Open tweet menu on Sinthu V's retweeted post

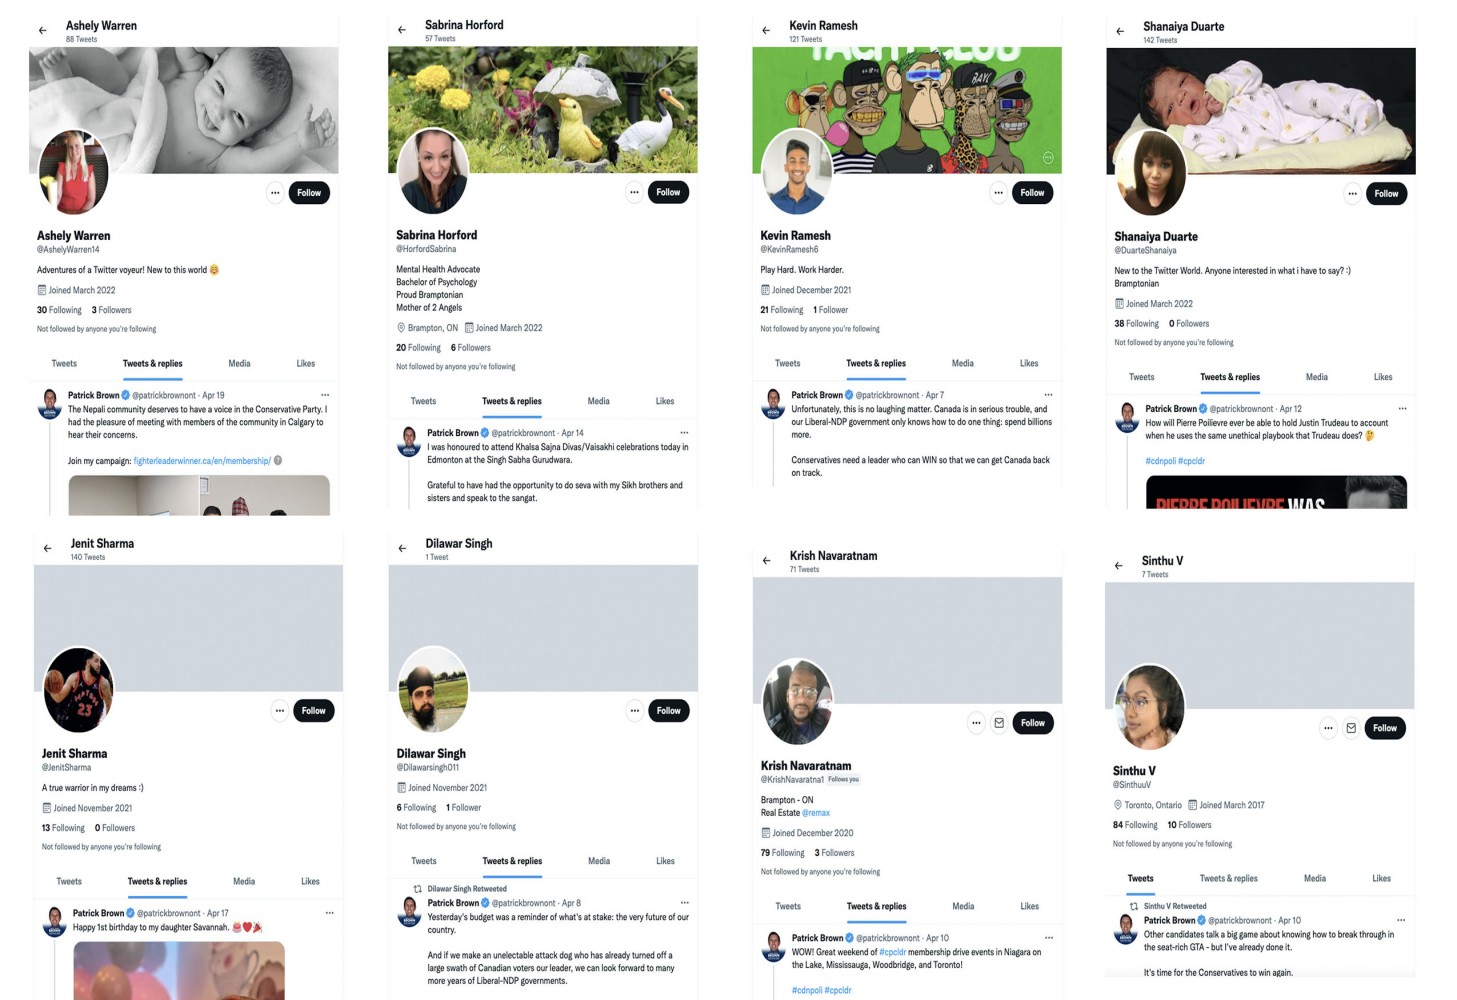click(1401, 920)
